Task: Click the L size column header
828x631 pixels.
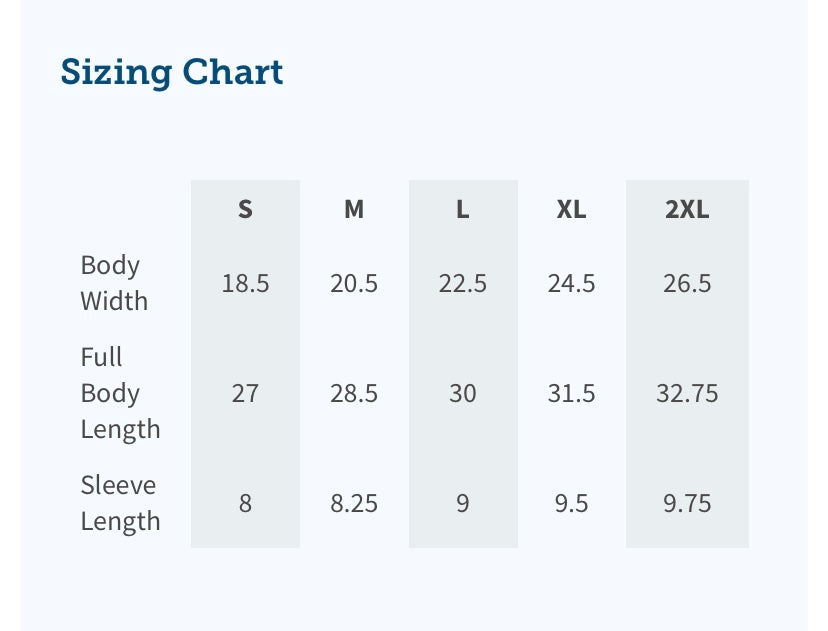Action: [462, 209]
